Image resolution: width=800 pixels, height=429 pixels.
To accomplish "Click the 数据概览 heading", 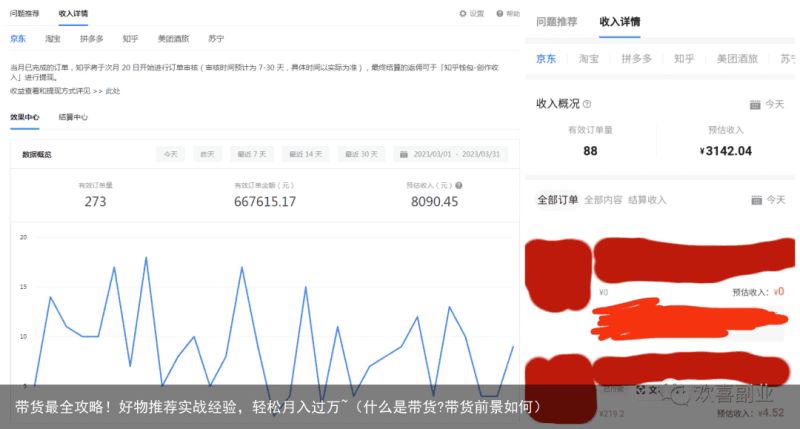I will 37,155.
